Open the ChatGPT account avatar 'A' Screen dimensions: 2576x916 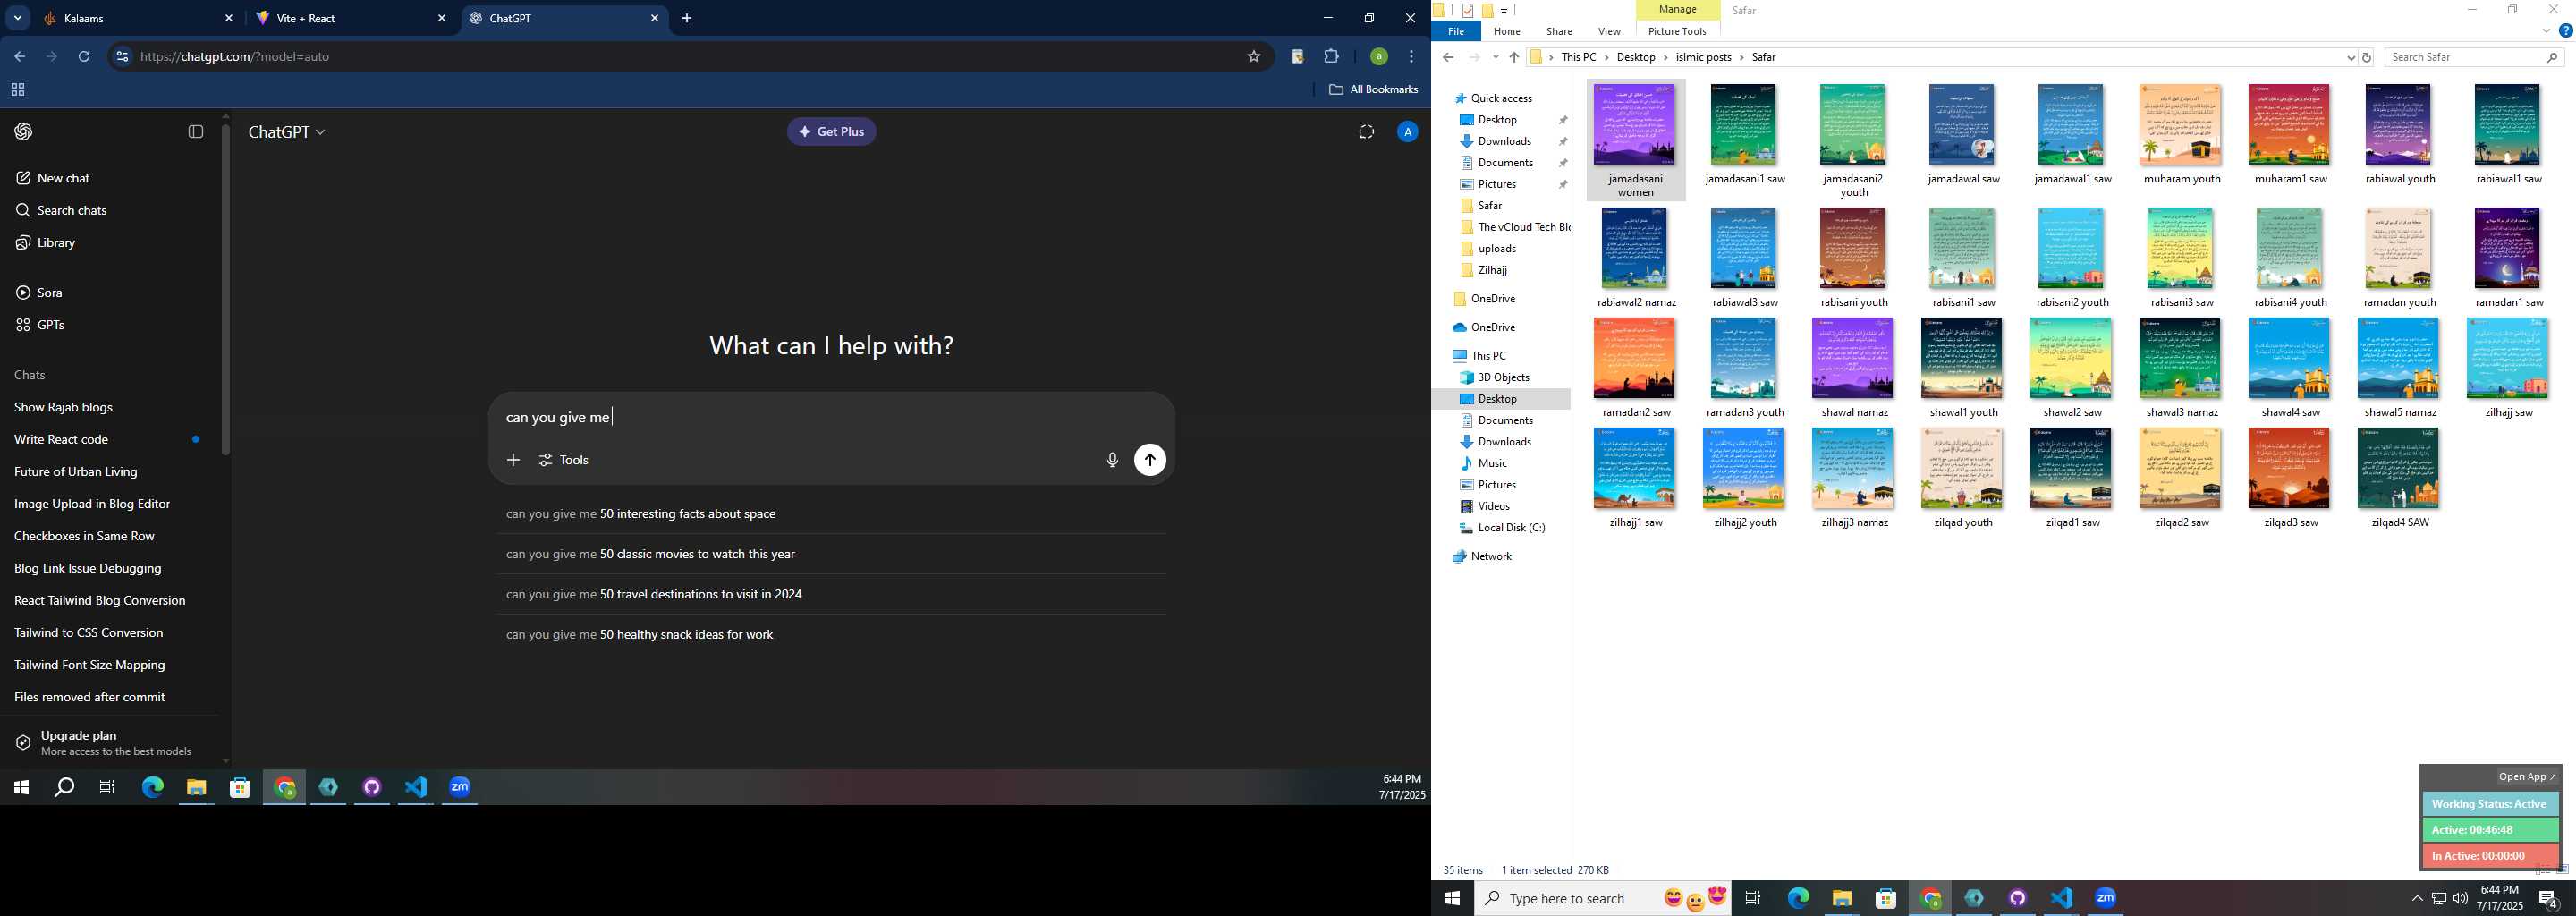click(1407, 132)
